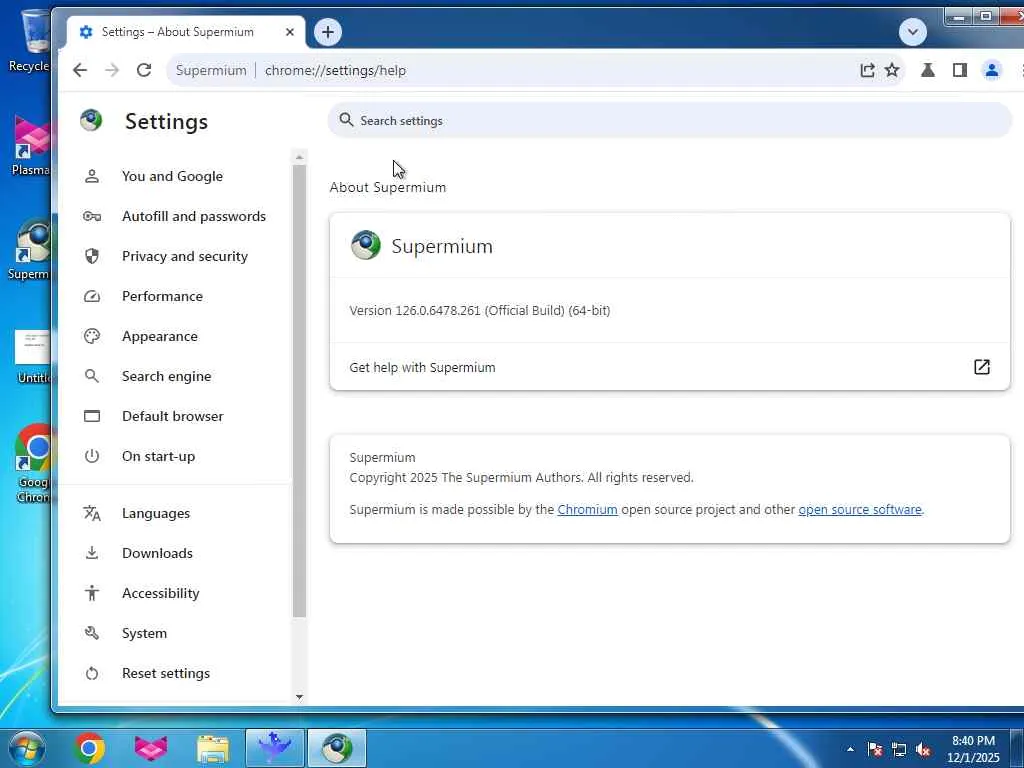Open You and Google settings
The image size is (1024, 768).
(172, 176)
